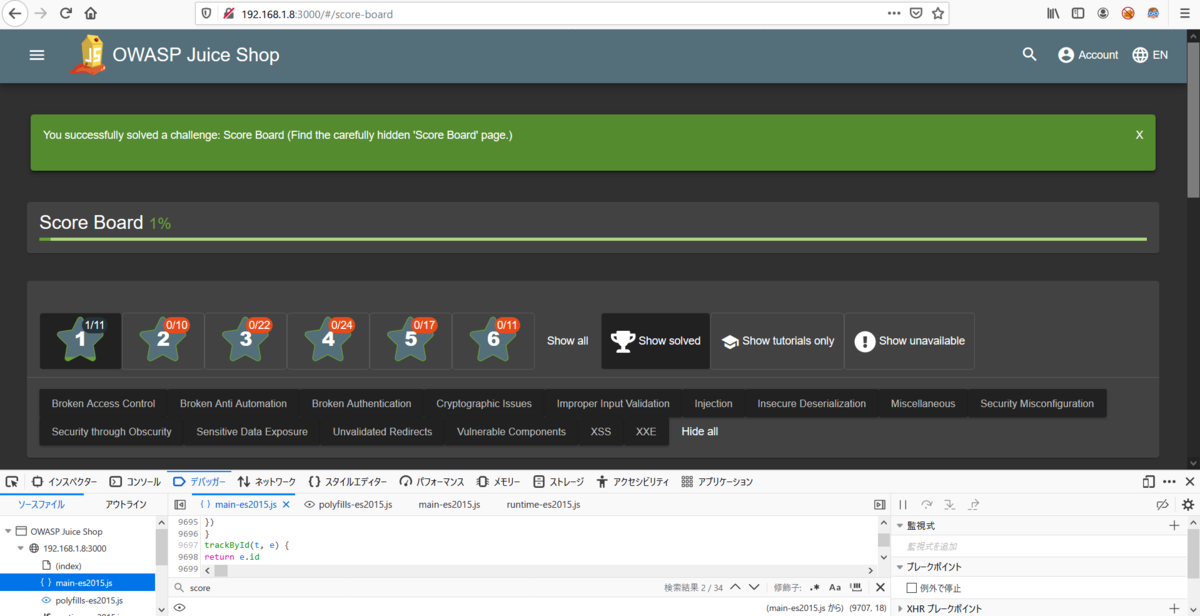Image resolution: width=1200 pixels, height=616 pixels.
Task: Open devtools three-dot options menu
Action: 1169,481
